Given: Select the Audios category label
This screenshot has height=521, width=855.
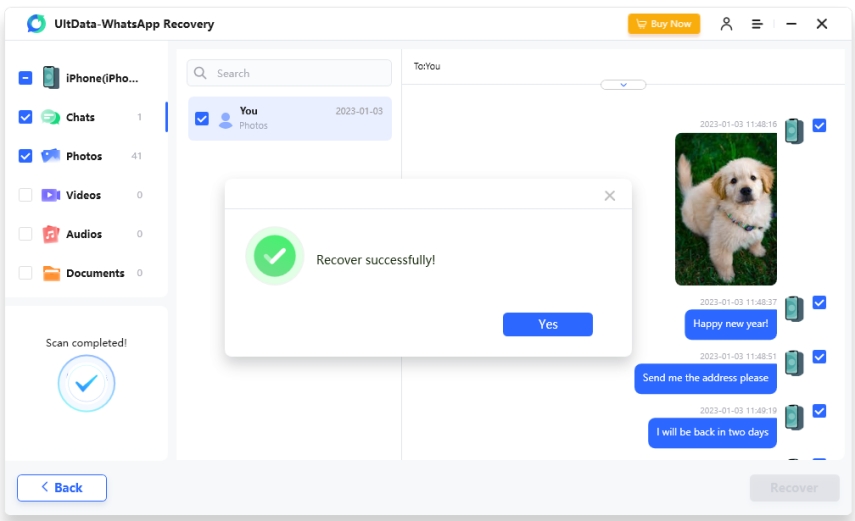Looking at the screenshot, I should tap(84, 234).
